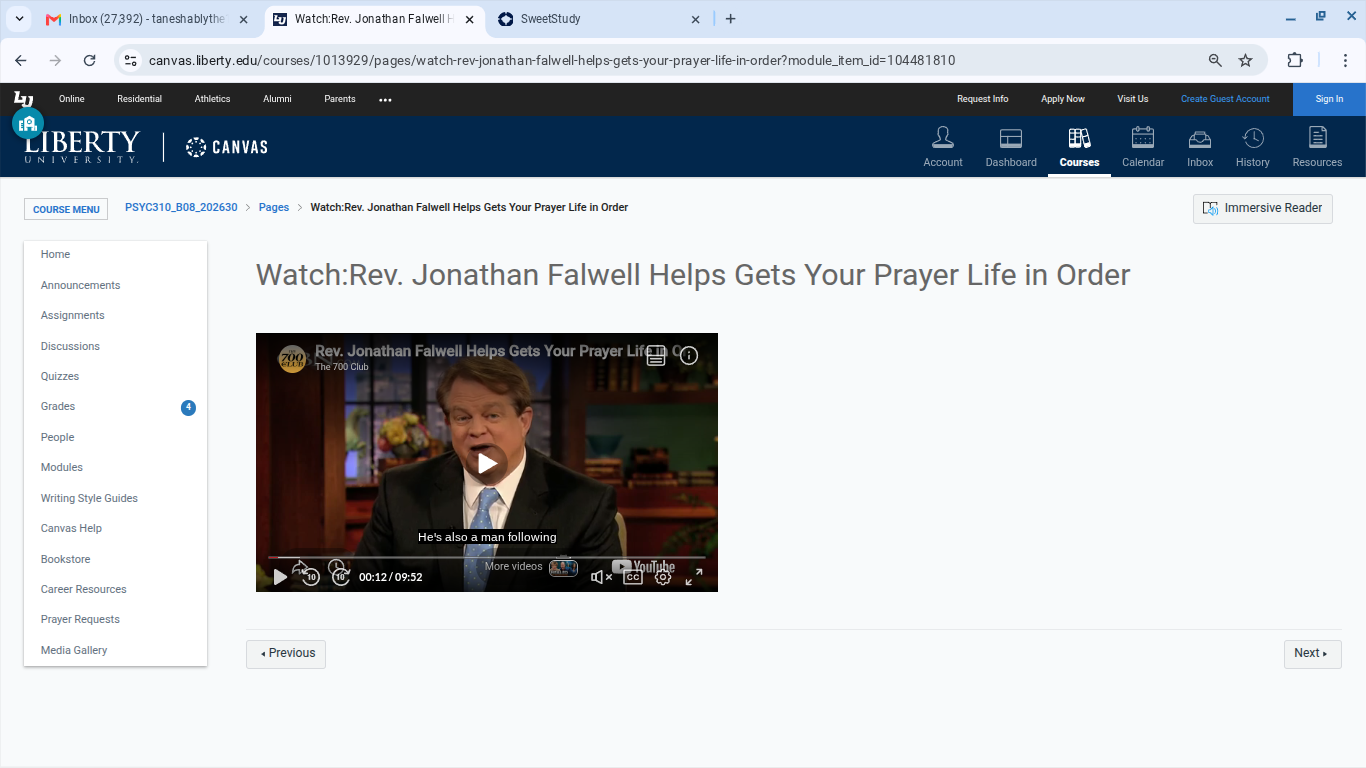Open the Resources icon
The width and height of the screenshot is (1366, 768).
point(1317,147)
